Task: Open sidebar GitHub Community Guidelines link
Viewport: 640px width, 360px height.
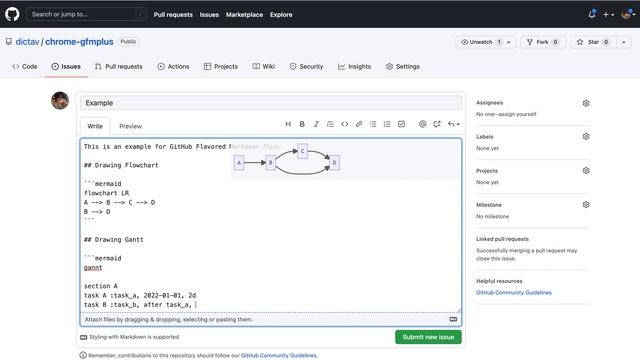Action: click(513, 293)
